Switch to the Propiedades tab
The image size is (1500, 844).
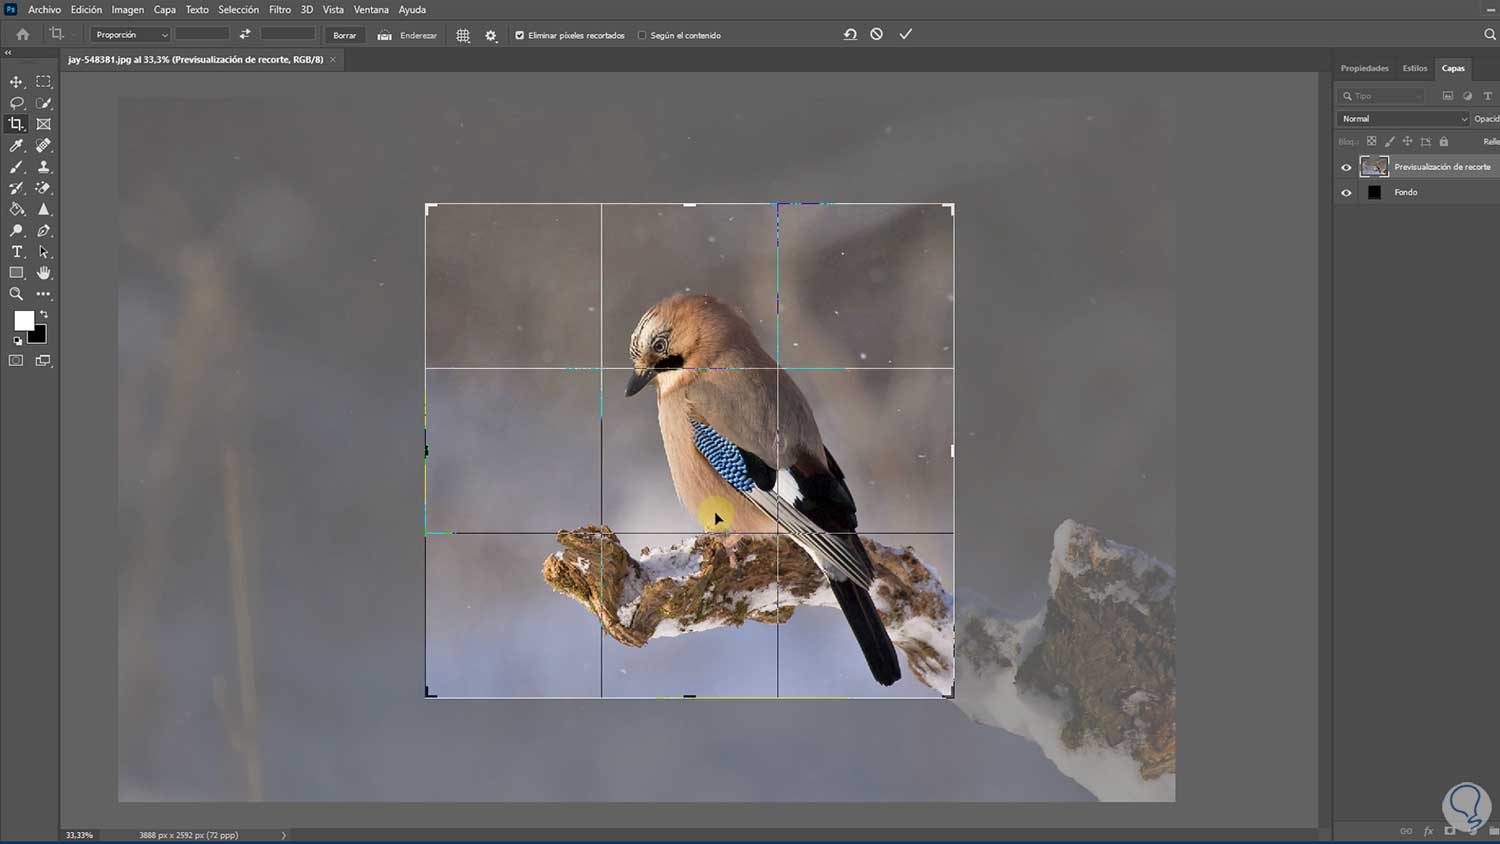pyautogui.click(x=1364, y=68)
